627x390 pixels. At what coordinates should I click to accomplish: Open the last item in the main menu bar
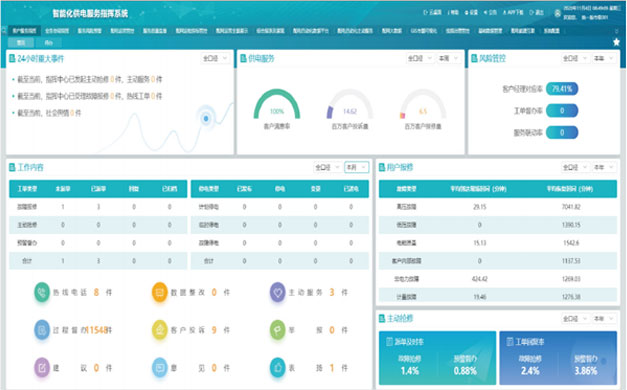tap(551, 31)
